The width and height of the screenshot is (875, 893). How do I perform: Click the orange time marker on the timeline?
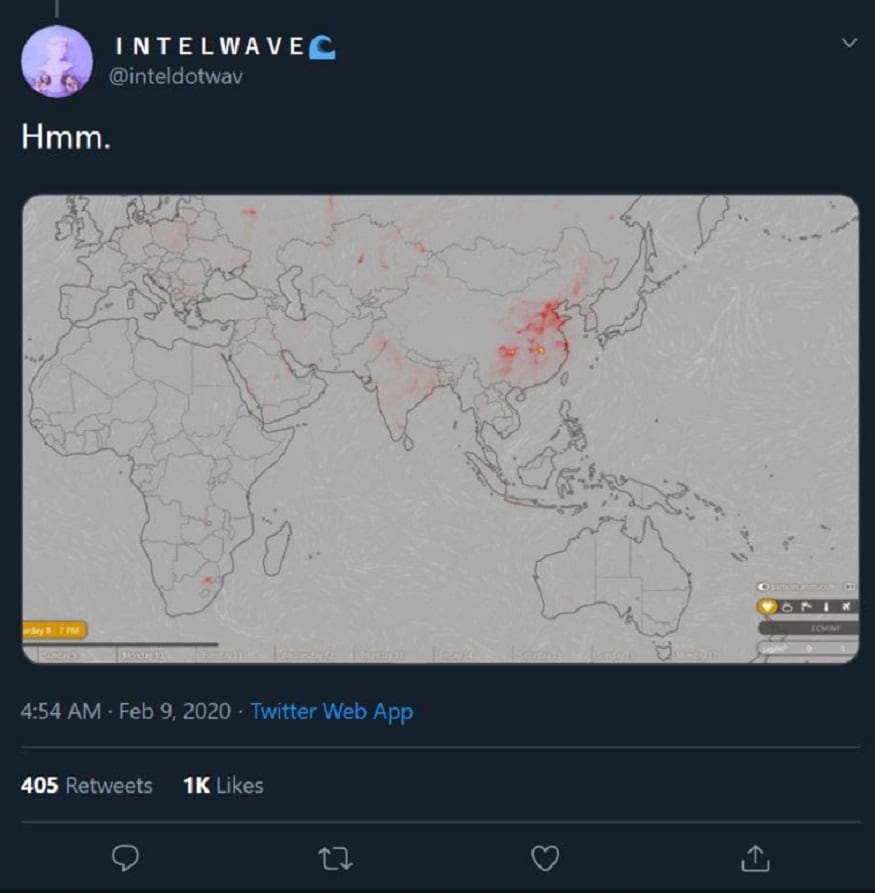[x=55, y=630]
